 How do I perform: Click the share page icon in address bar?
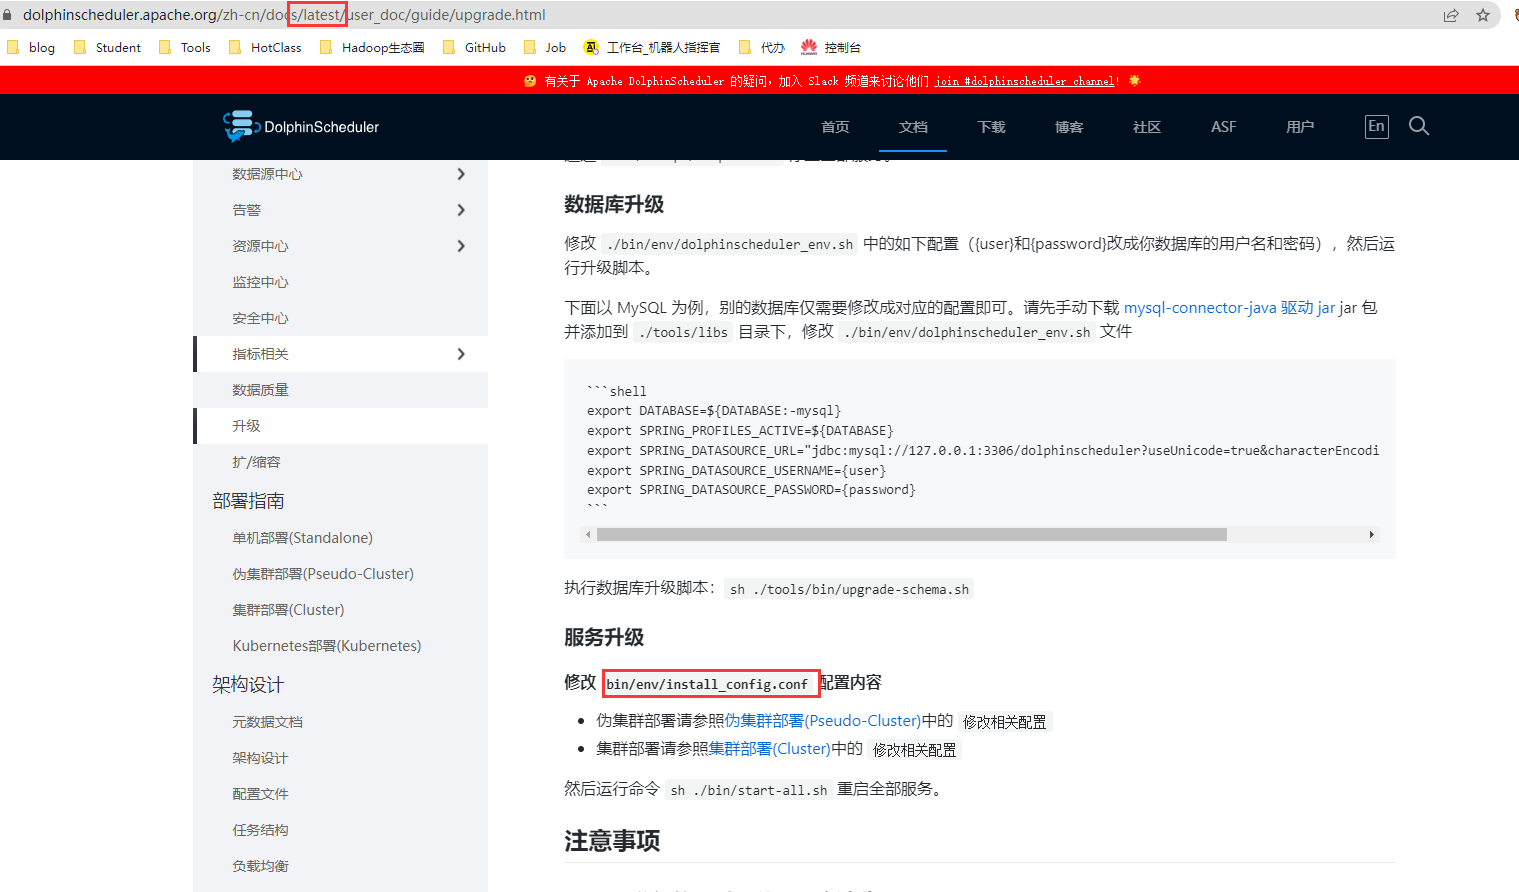[x=1451, y=15]
